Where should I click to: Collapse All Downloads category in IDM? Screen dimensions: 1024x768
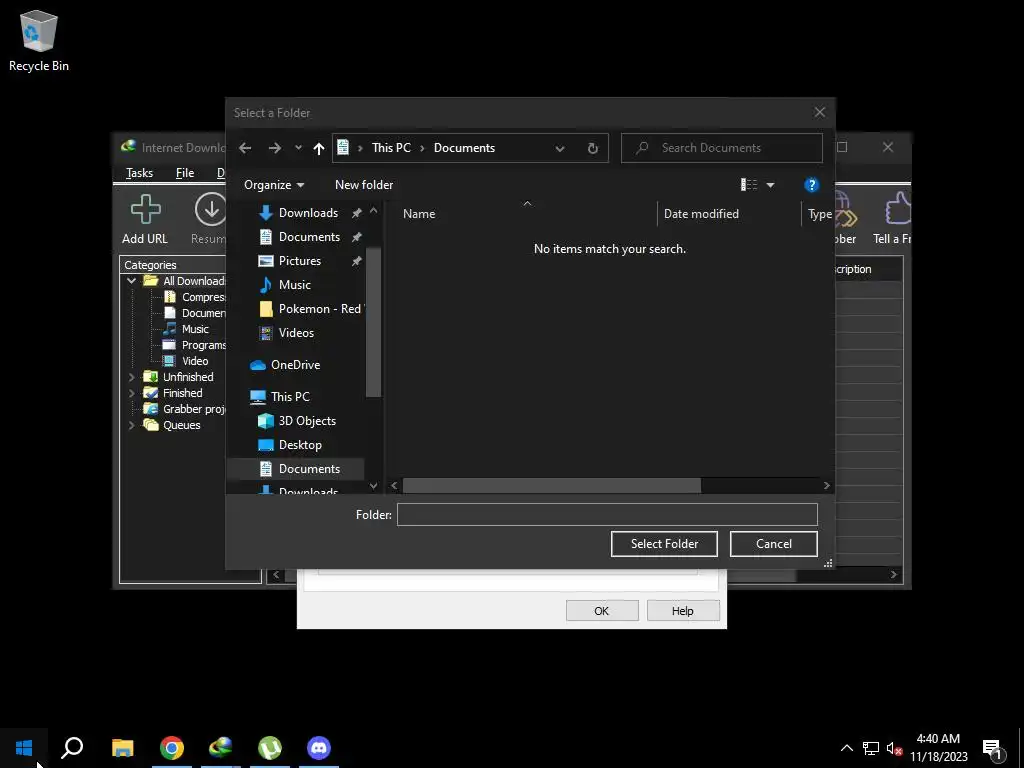(132, 281)
